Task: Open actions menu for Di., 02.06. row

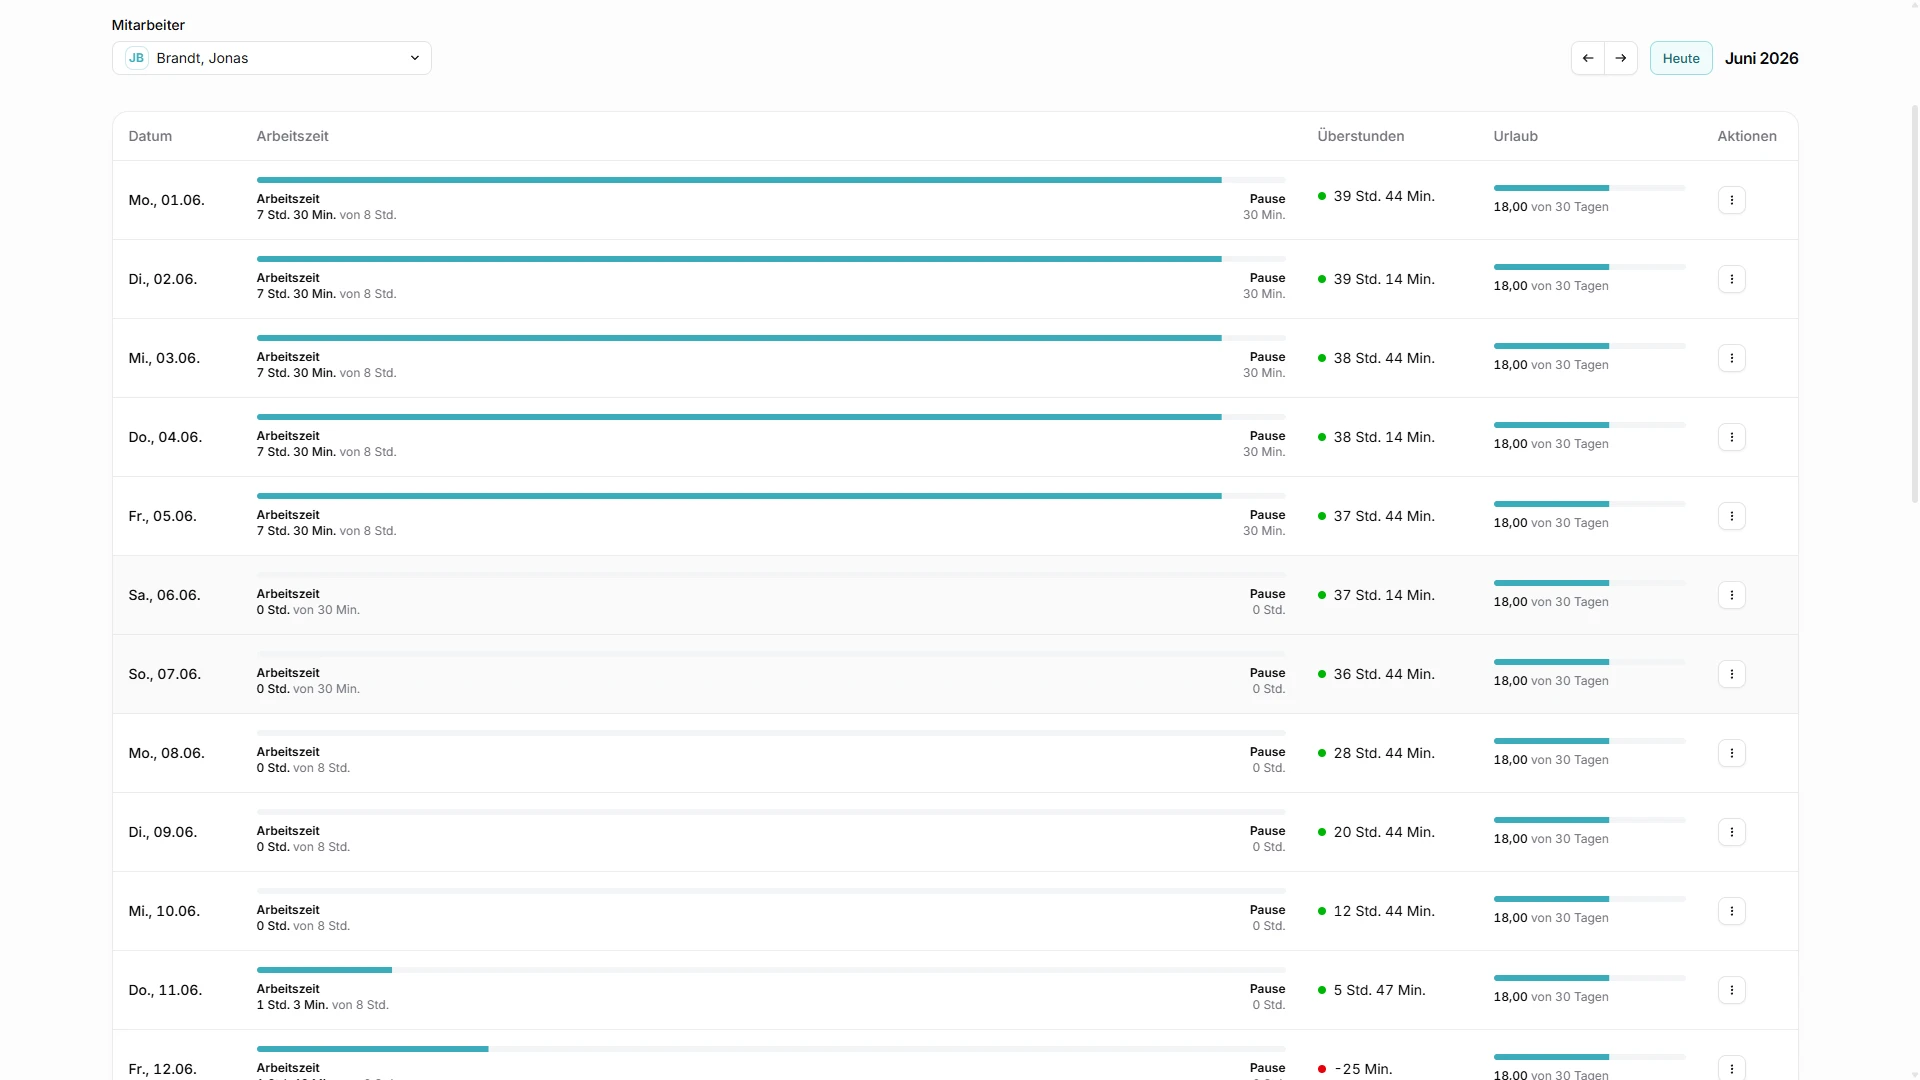Action: click(1731, 279)
